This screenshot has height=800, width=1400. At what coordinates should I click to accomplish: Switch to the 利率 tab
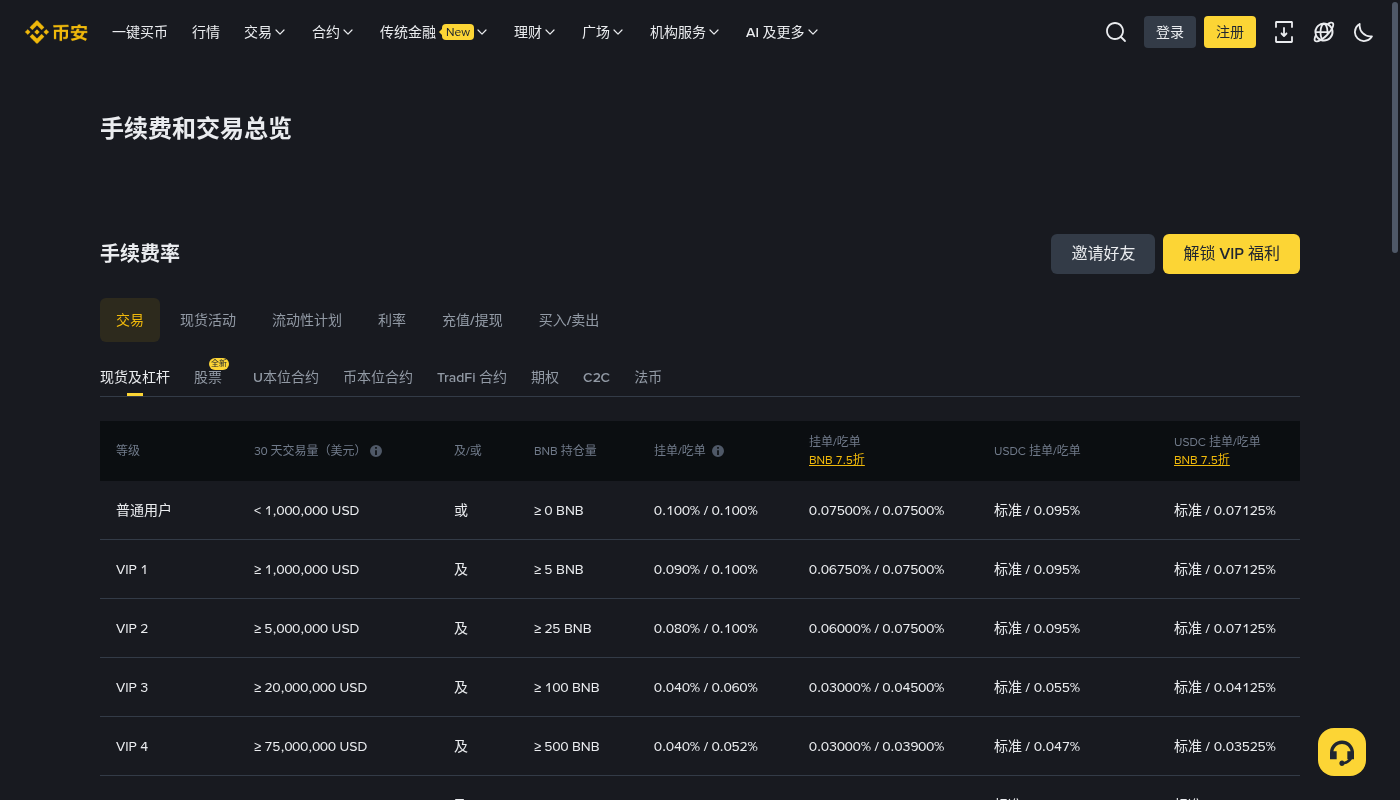coord(392,320)
